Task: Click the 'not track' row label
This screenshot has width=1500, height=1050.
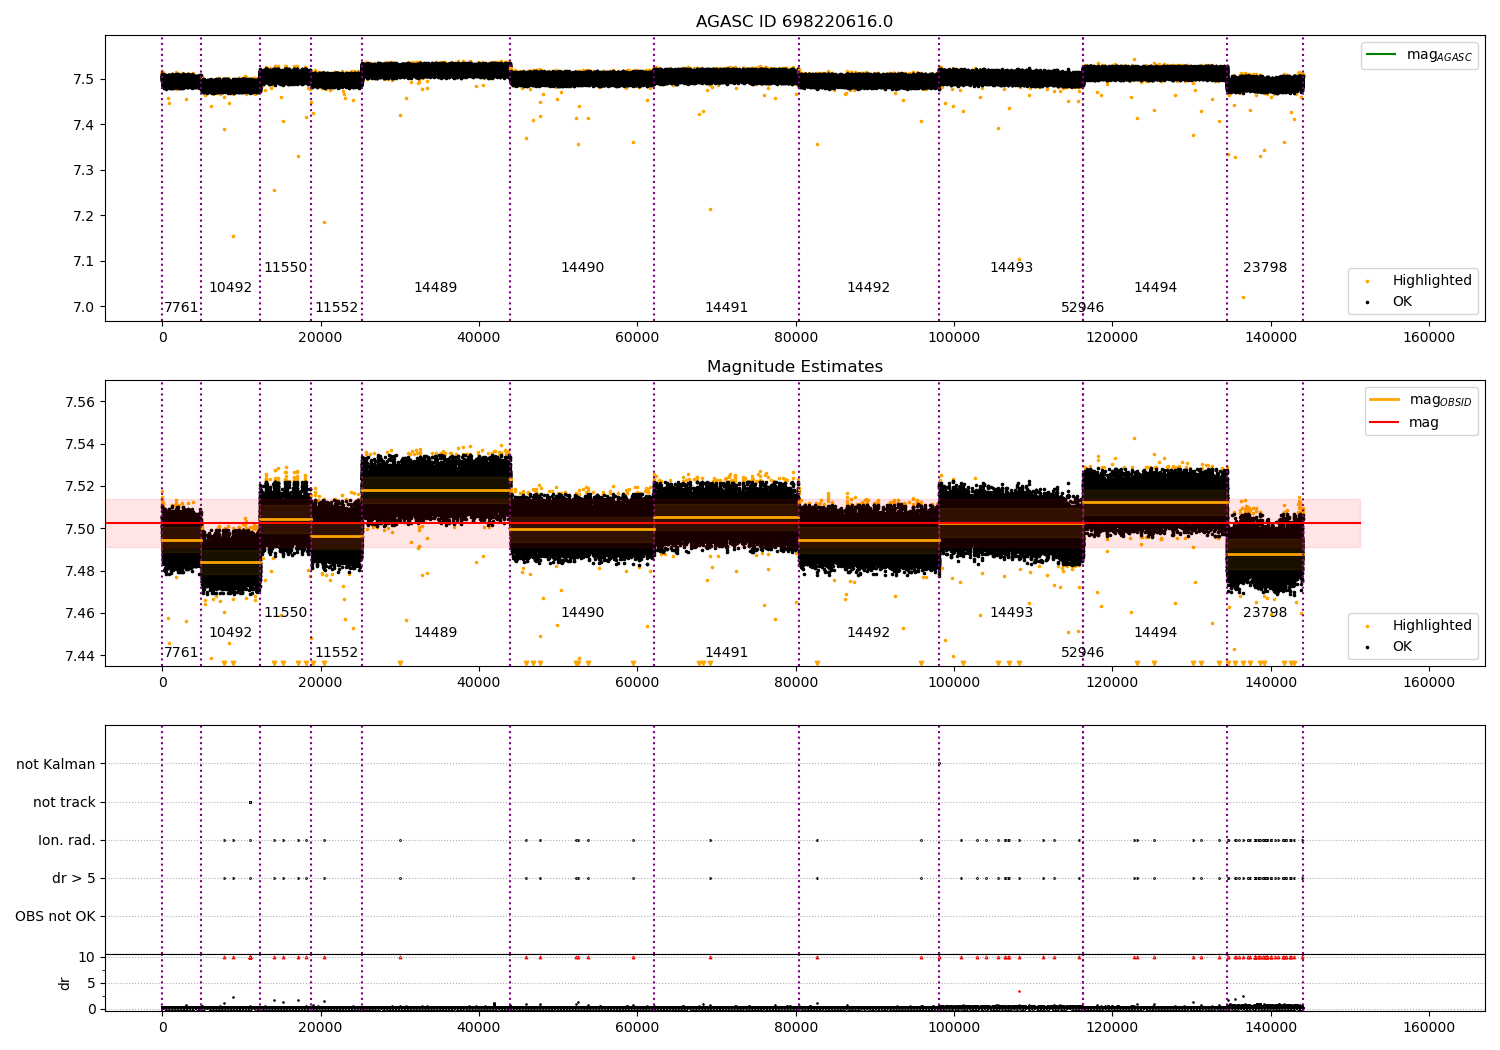Action: (64, 802)
